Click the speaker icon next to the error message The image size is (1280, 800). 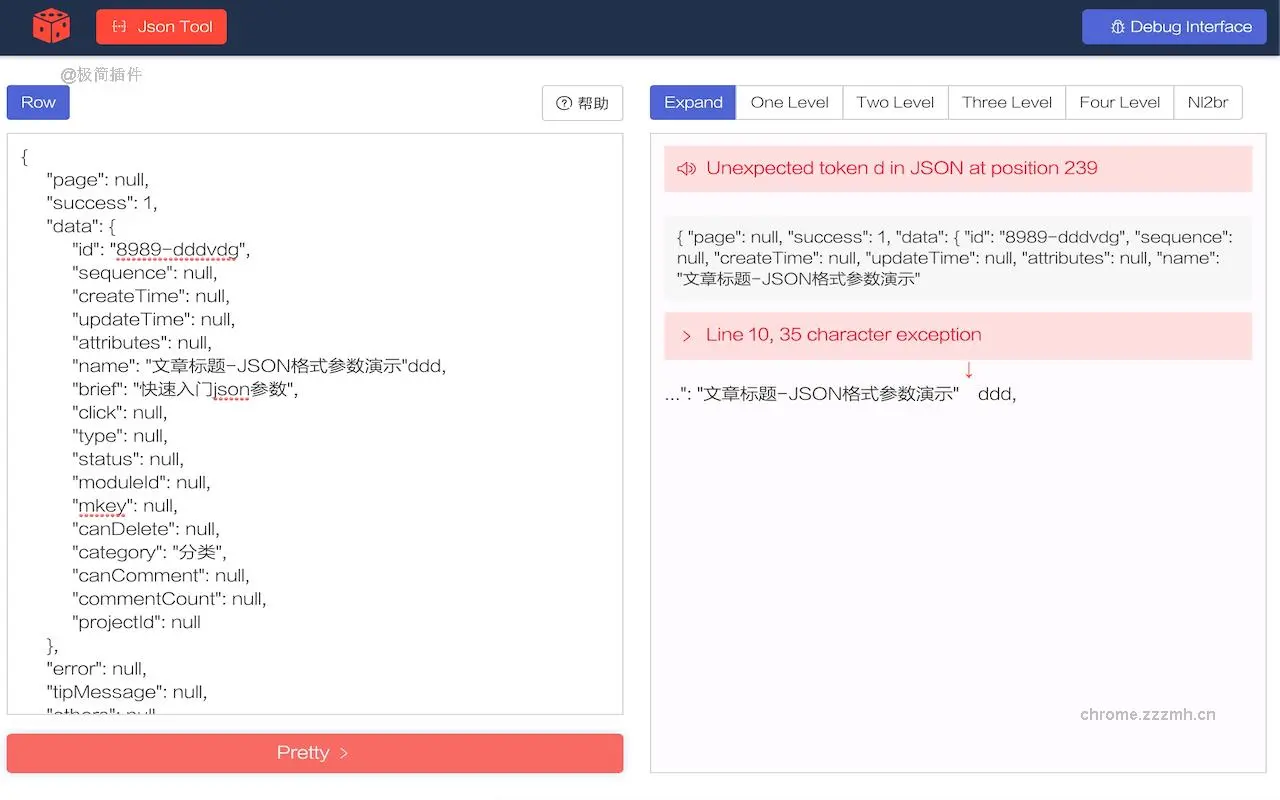[x=686, y=168]
